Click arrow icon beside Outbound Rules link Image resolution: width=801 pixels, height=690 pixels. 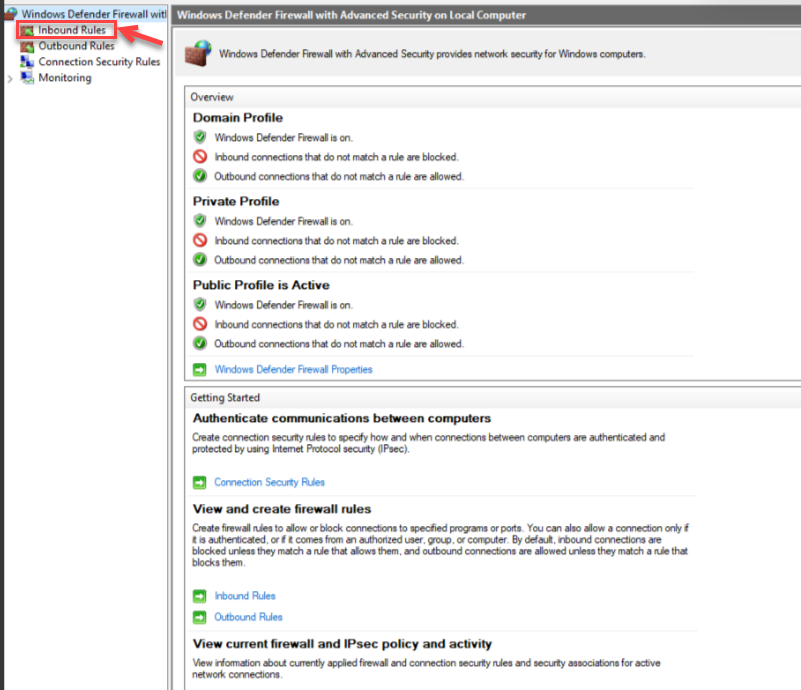[199, 617]
